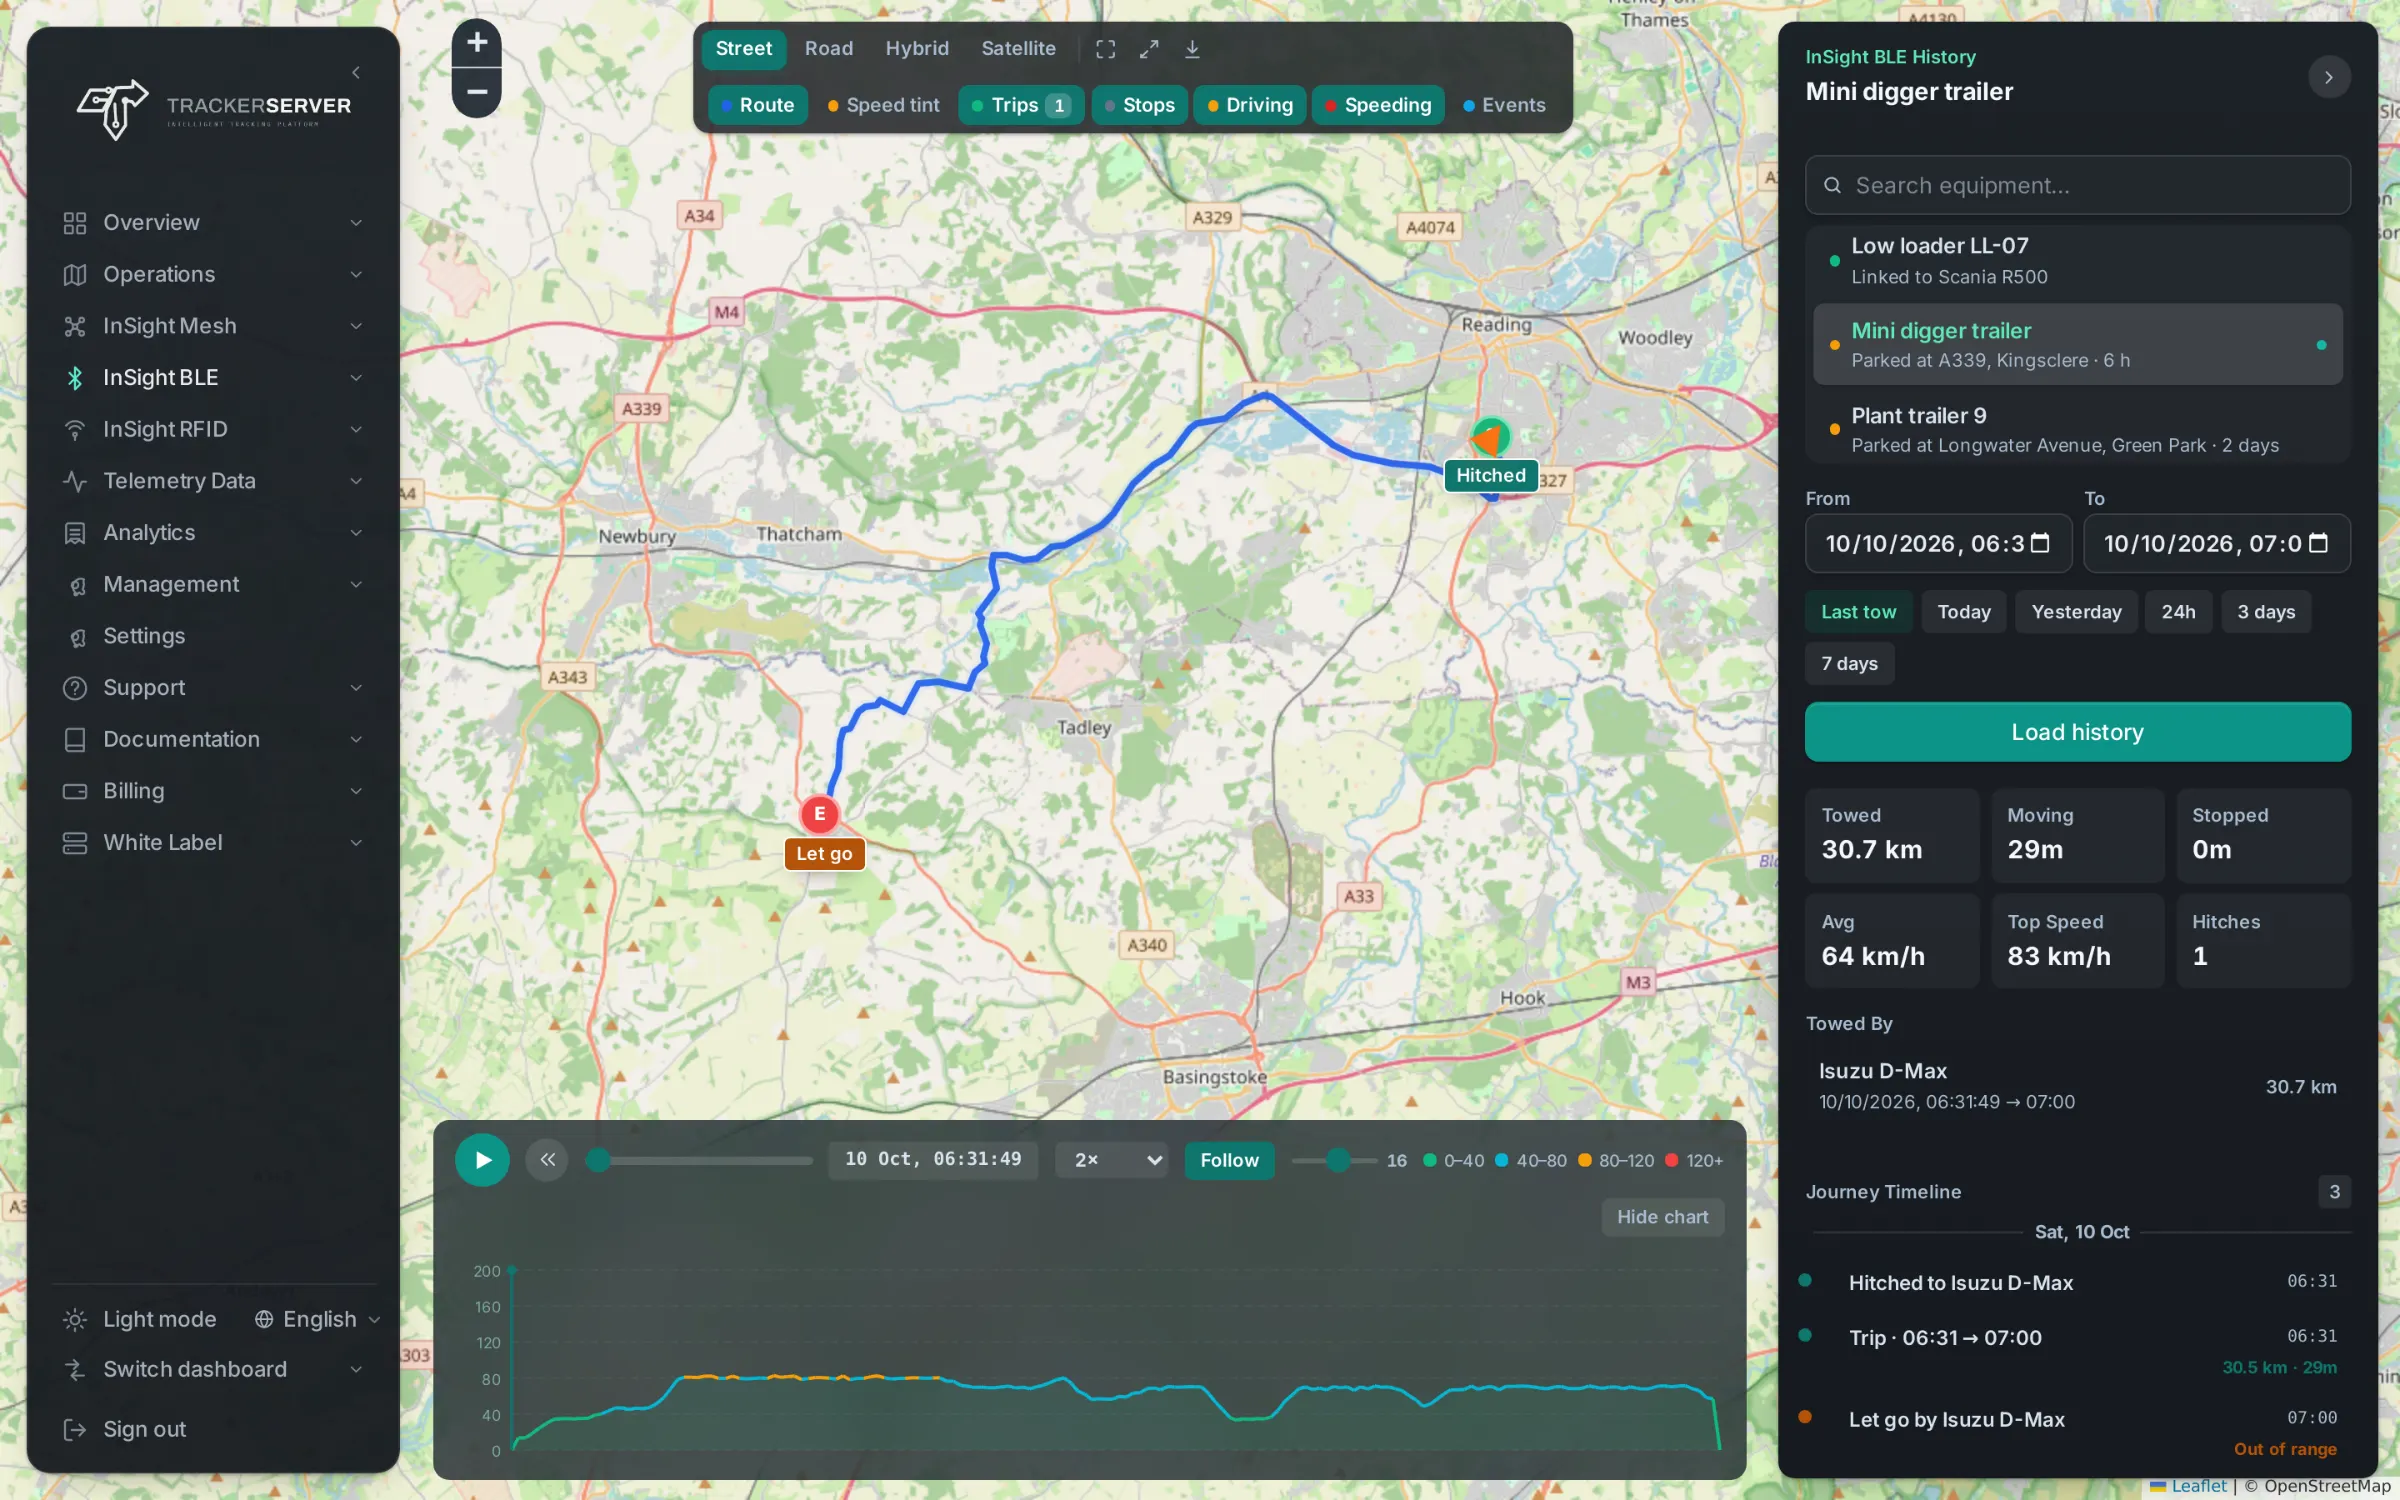Screen dimensions: 2400x1500
Task: Hide the speed chart
Action: 1662,1217
